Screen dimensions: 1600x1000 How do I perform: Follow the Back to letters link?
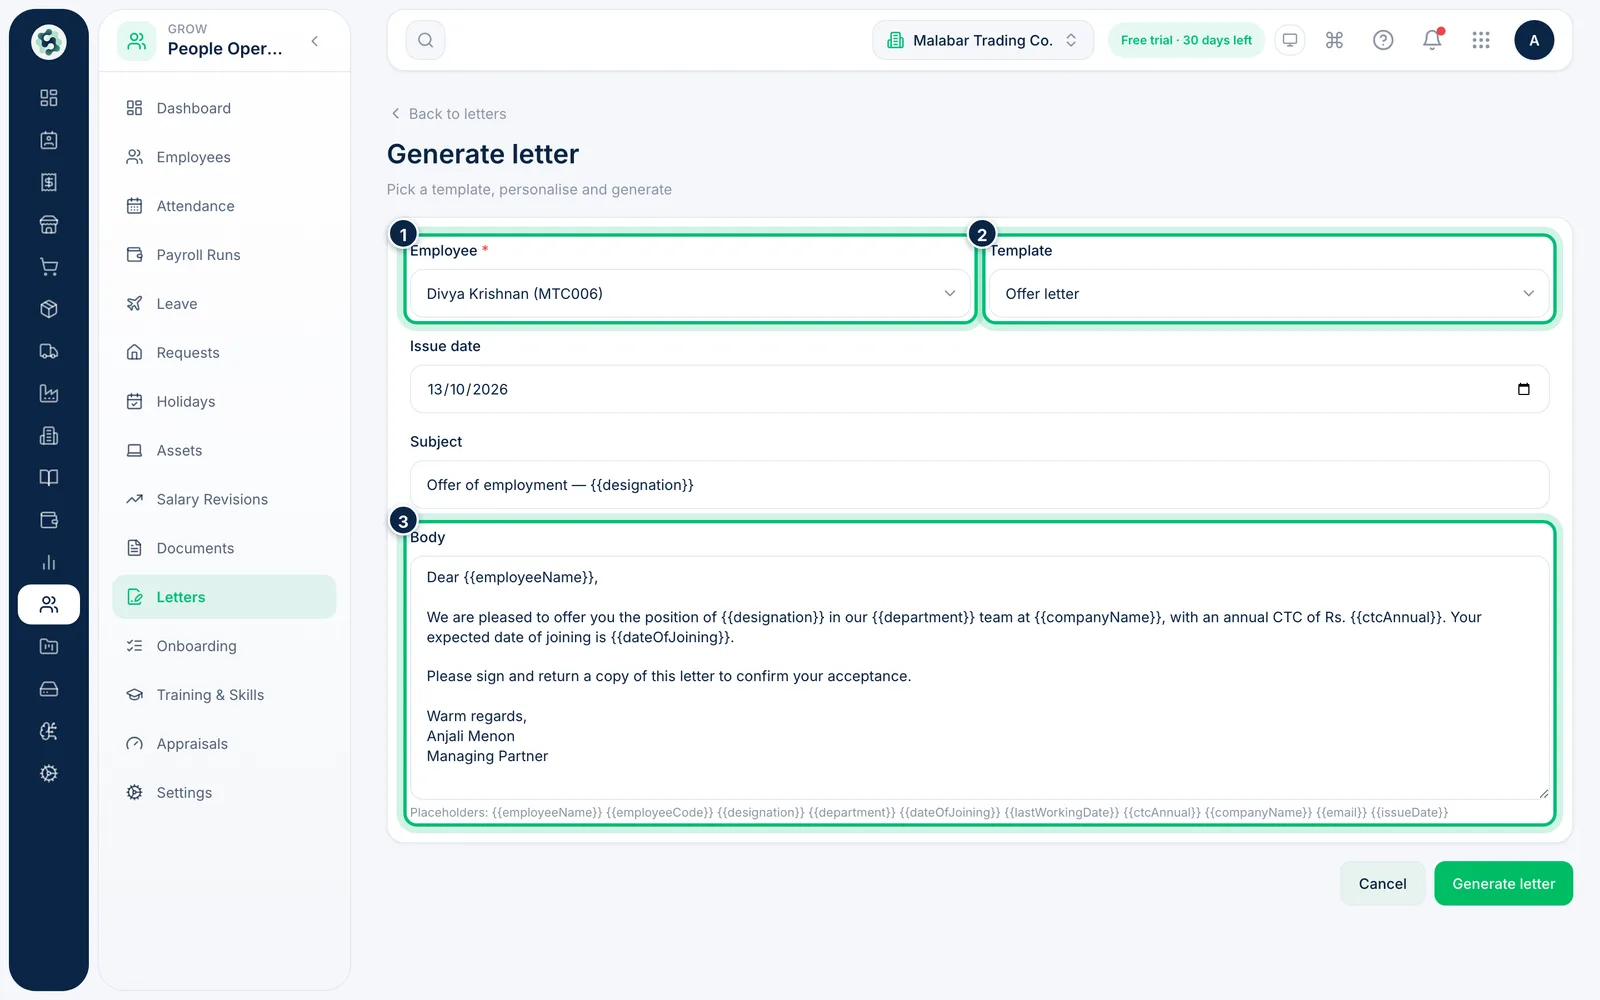[x=448, y=114]
